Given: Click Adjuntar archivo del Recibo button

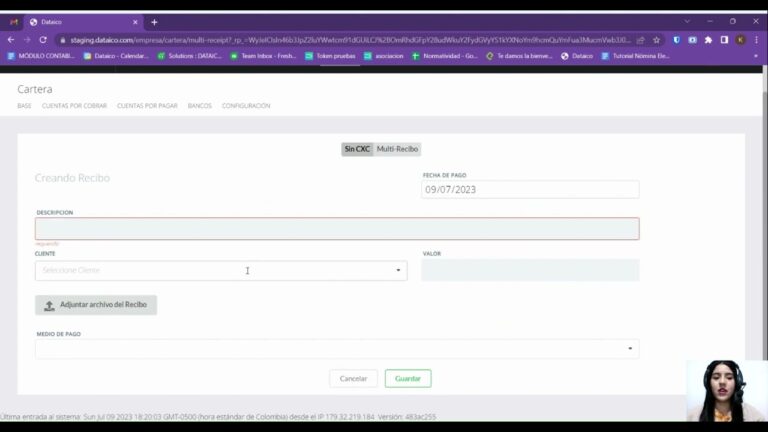Looking at the screenshot, I should 96,305.
